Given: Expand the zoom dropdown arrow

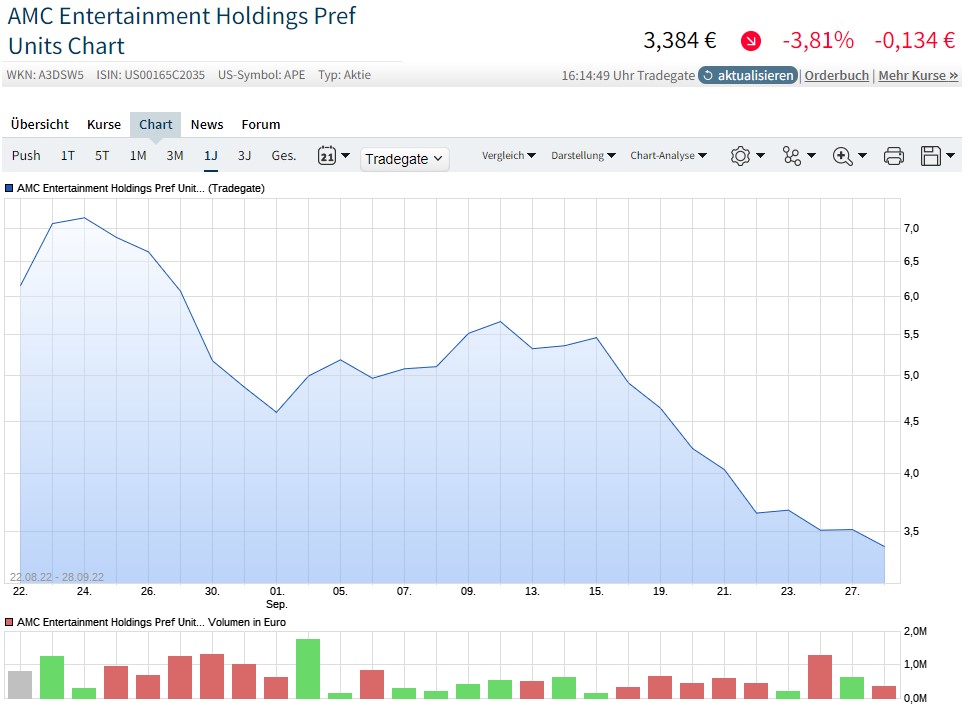Looking at the screenshot, I should pos(863,156).
